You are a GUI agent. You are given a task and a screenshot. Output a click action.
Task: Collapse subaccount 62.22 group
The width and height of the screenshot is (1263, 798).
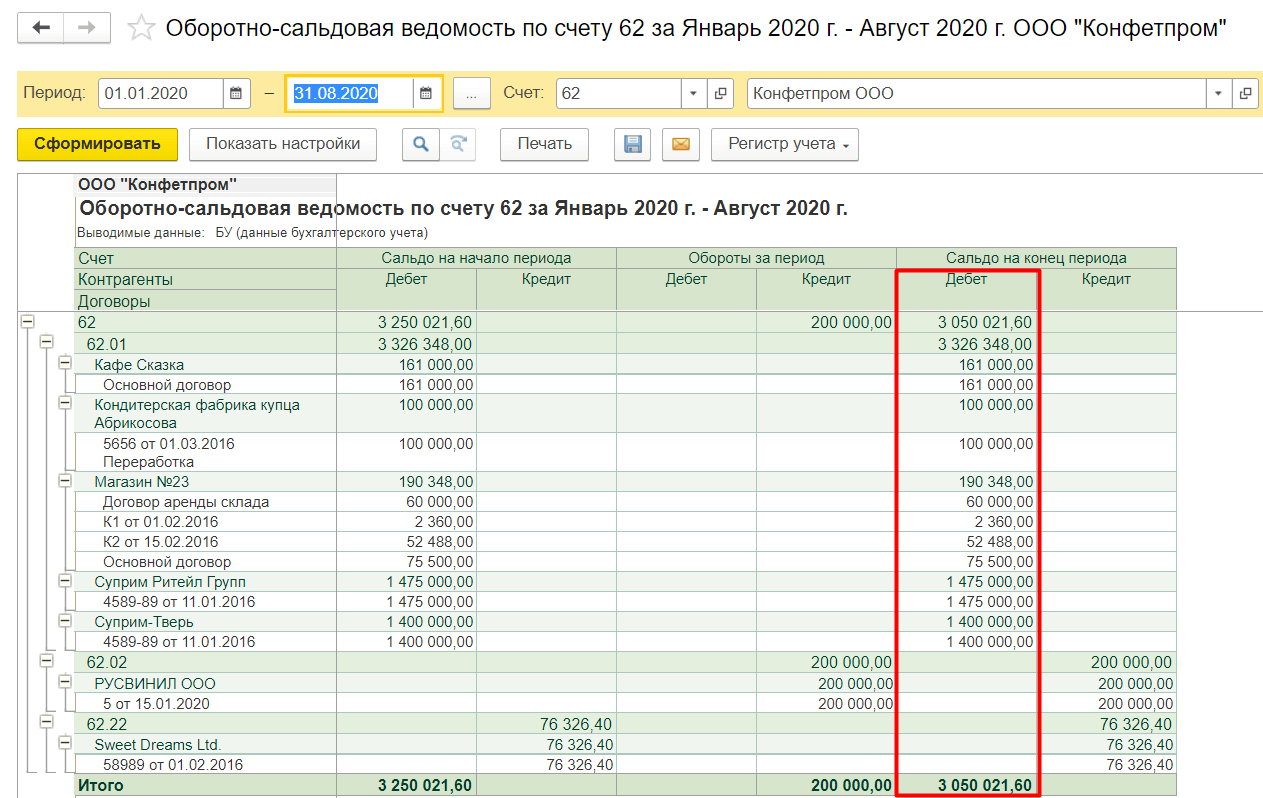pos(46,722)
